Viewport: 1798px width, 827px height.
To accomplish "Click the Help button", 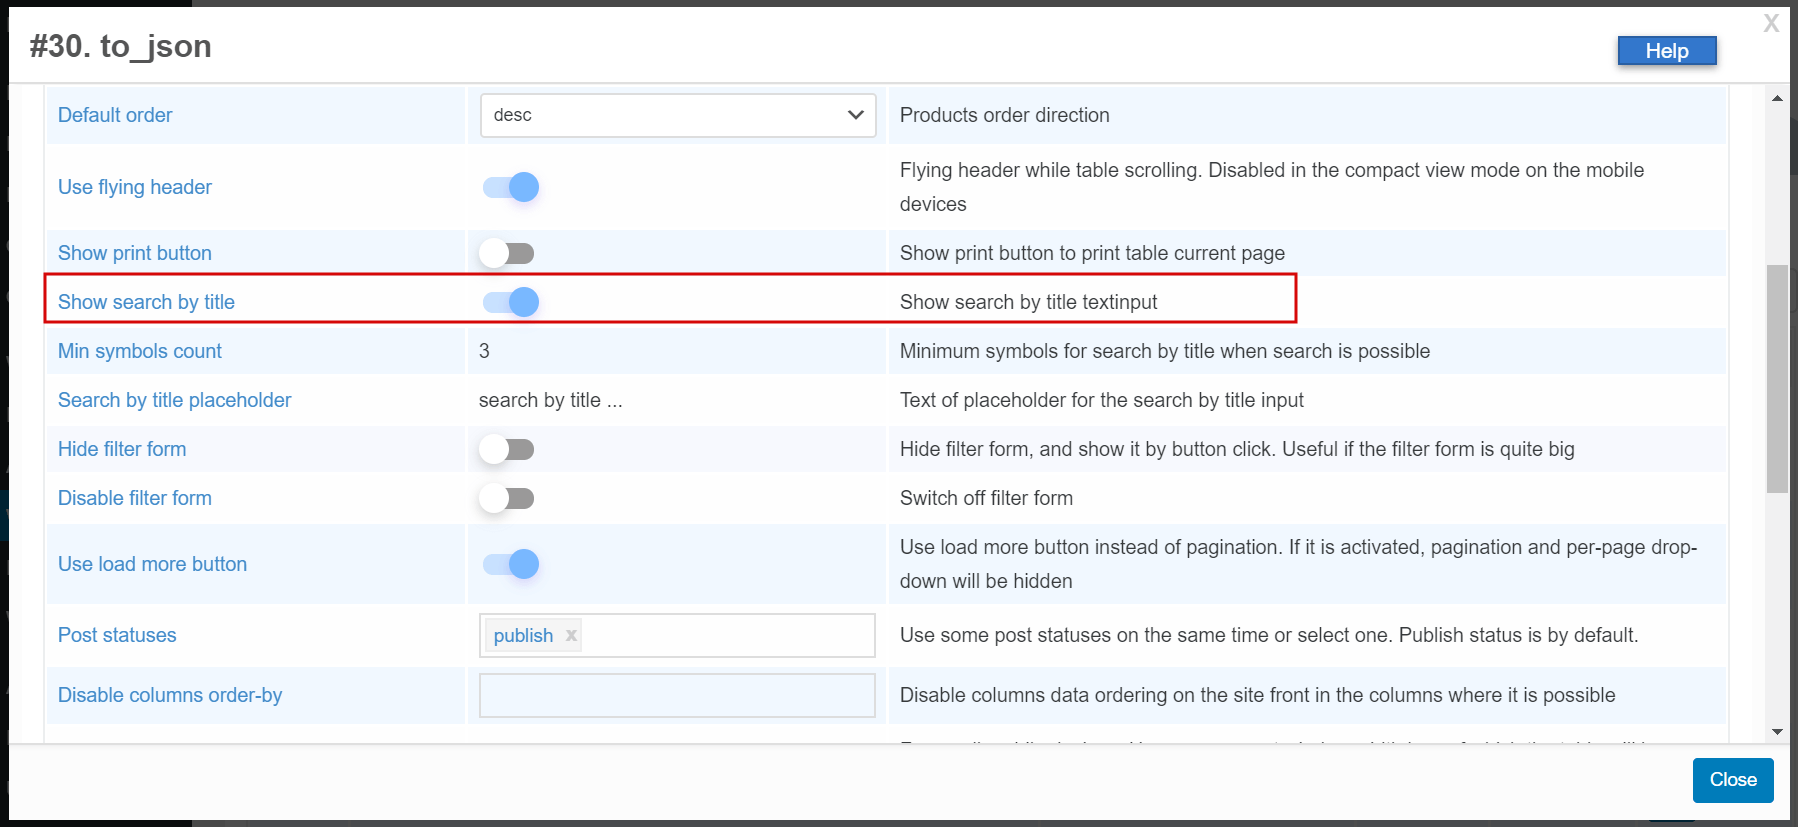I will coord(1667,51).
